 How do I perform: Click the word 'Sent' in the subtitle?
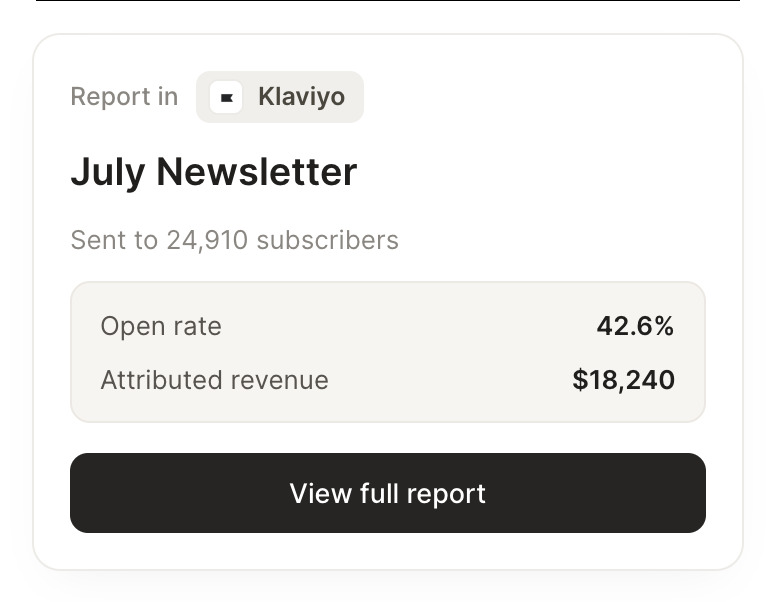[x=97, y=240]
